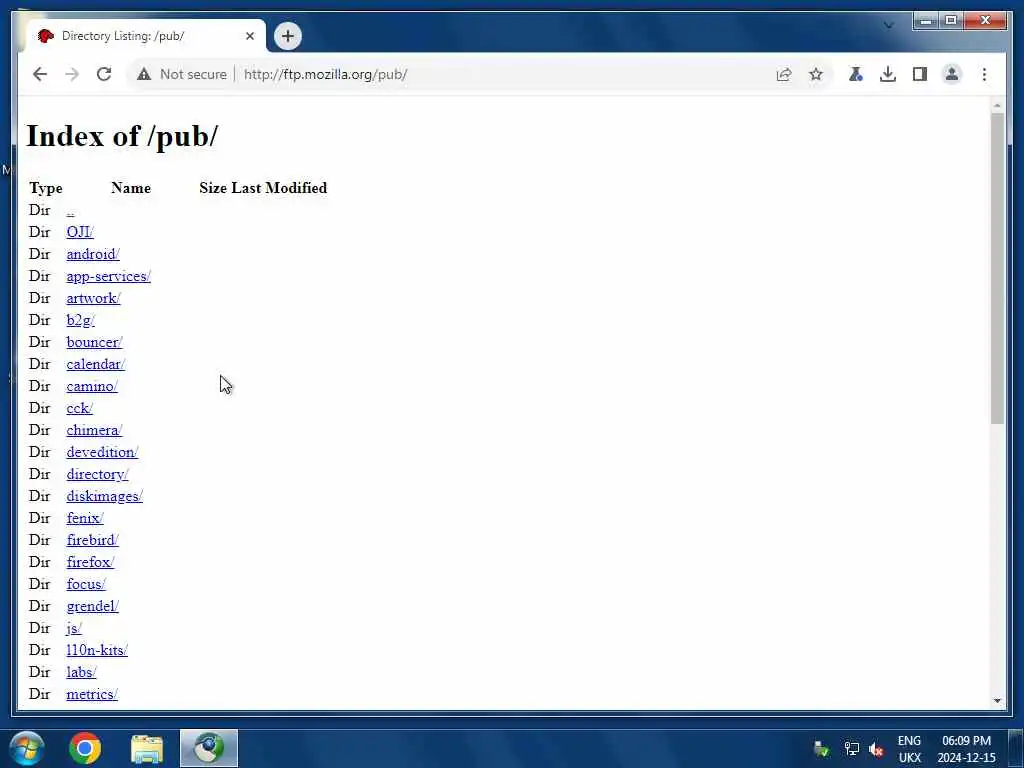Viewport: 1024px width, 768px height.
Task: Open the Chrome Labs flask icon
Action: (x=856, y=74)
